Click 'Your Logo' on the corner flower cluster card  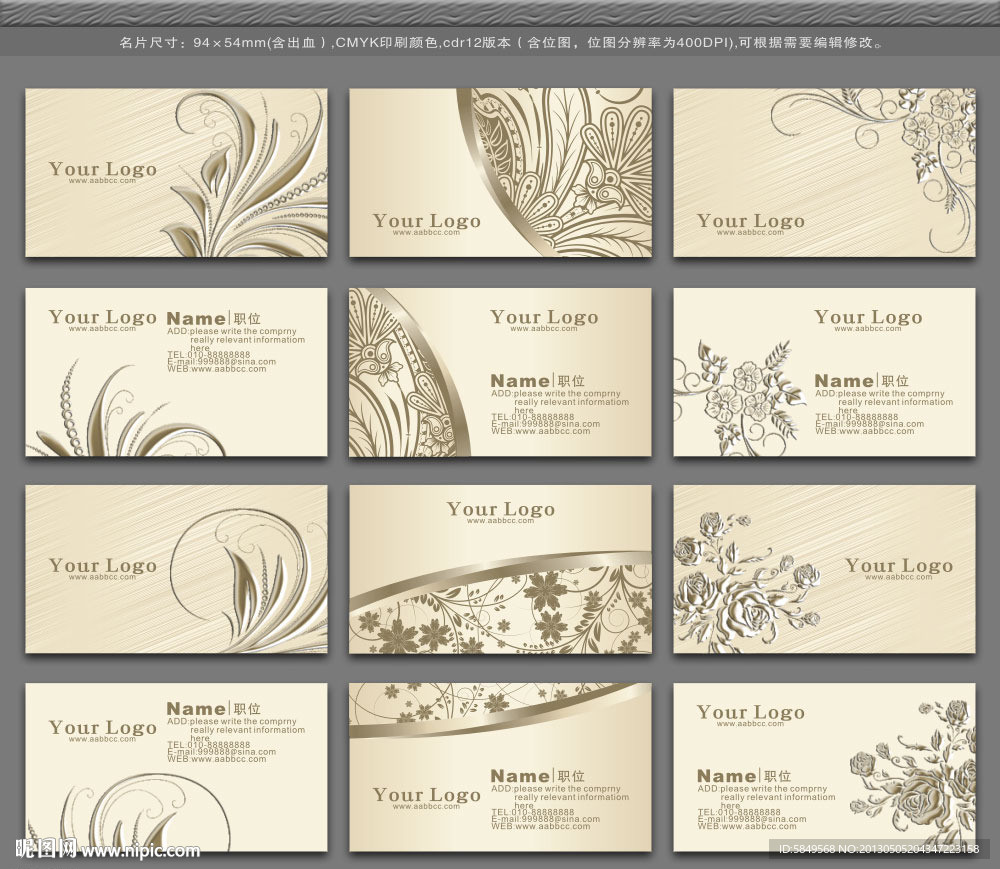[751, 221]
